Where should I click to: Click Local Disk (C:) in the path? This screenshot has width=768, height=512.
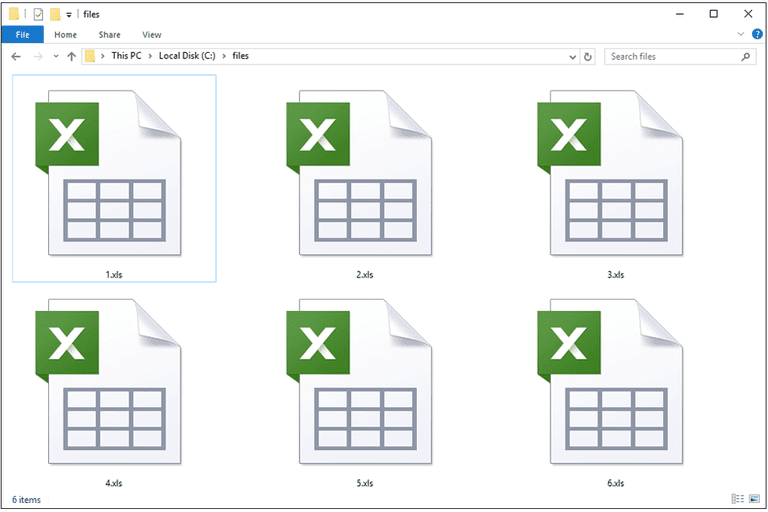tap(187, 56)
